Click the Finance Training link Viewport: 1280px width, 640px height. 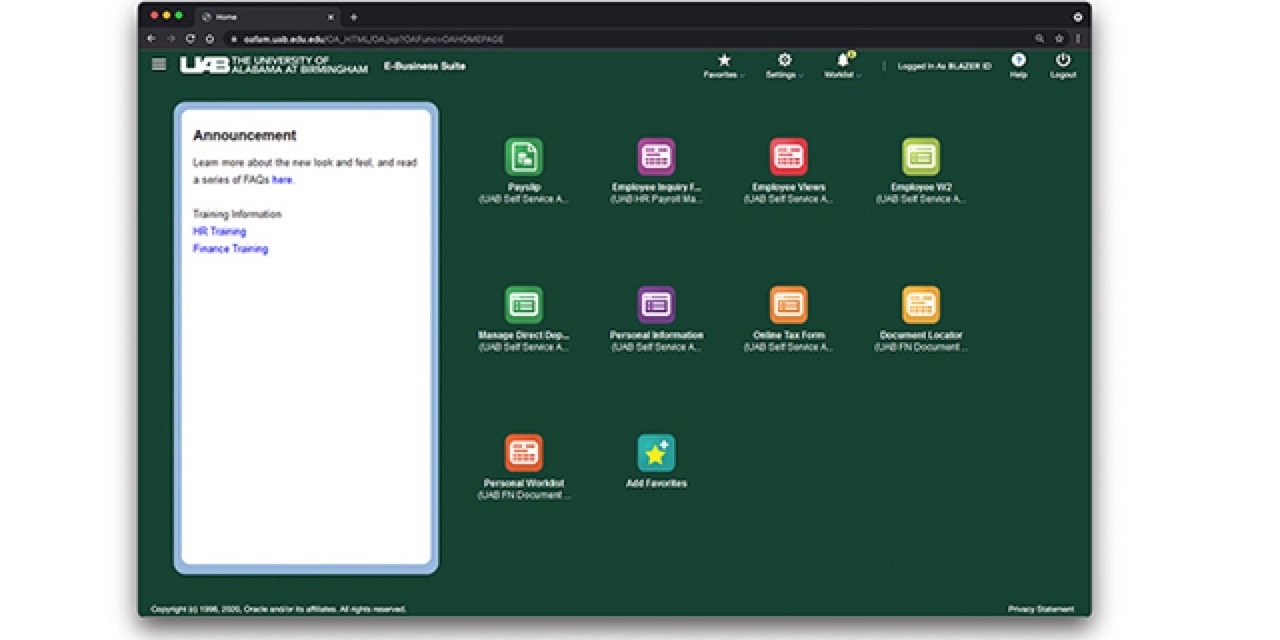tap(230, 249)
